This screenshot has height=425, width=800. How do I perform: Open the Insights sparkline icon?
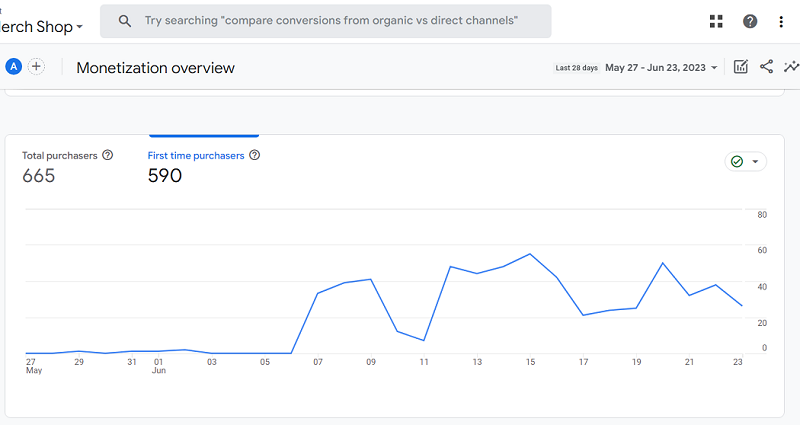[x=791, y=67]
